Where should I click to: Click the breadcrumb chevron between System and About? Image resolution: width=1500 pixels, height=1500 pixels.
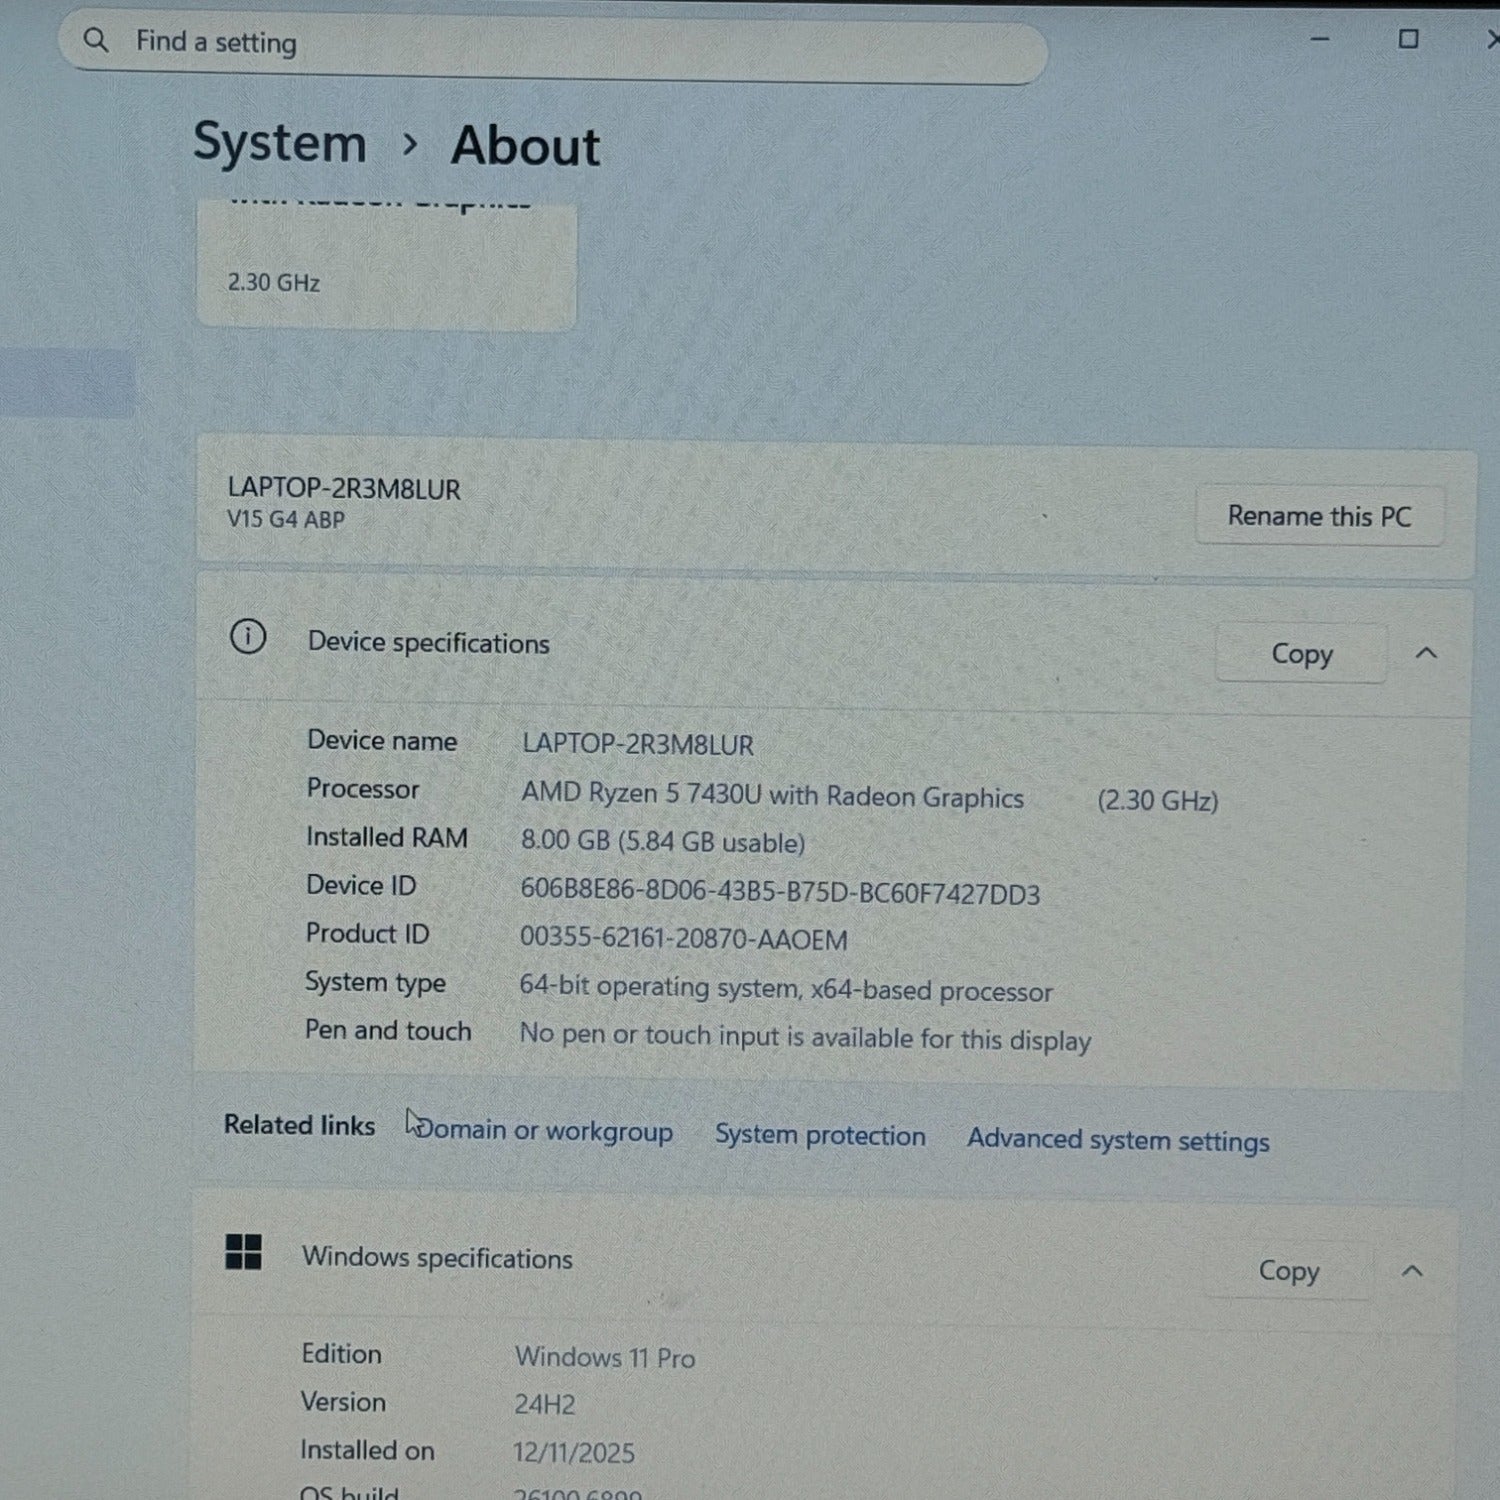pyautogui.click(x=409, y=144)
